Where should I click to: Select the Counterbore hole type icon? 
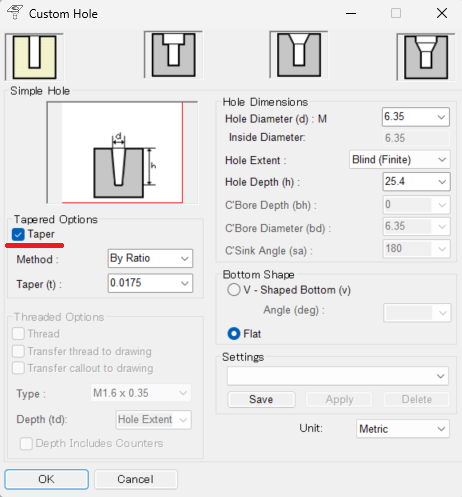(173, 55)
